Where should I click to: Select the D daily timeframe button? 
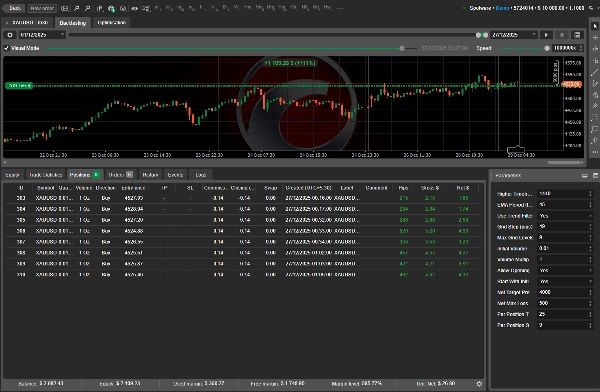coord(226,8)
